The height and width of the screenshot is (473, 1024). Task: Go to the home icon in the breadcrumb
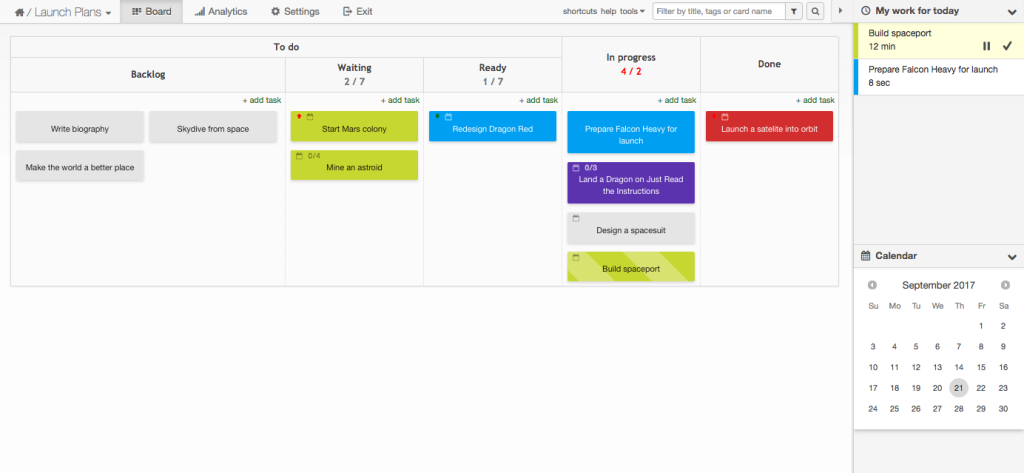click(x=20, y=12)
